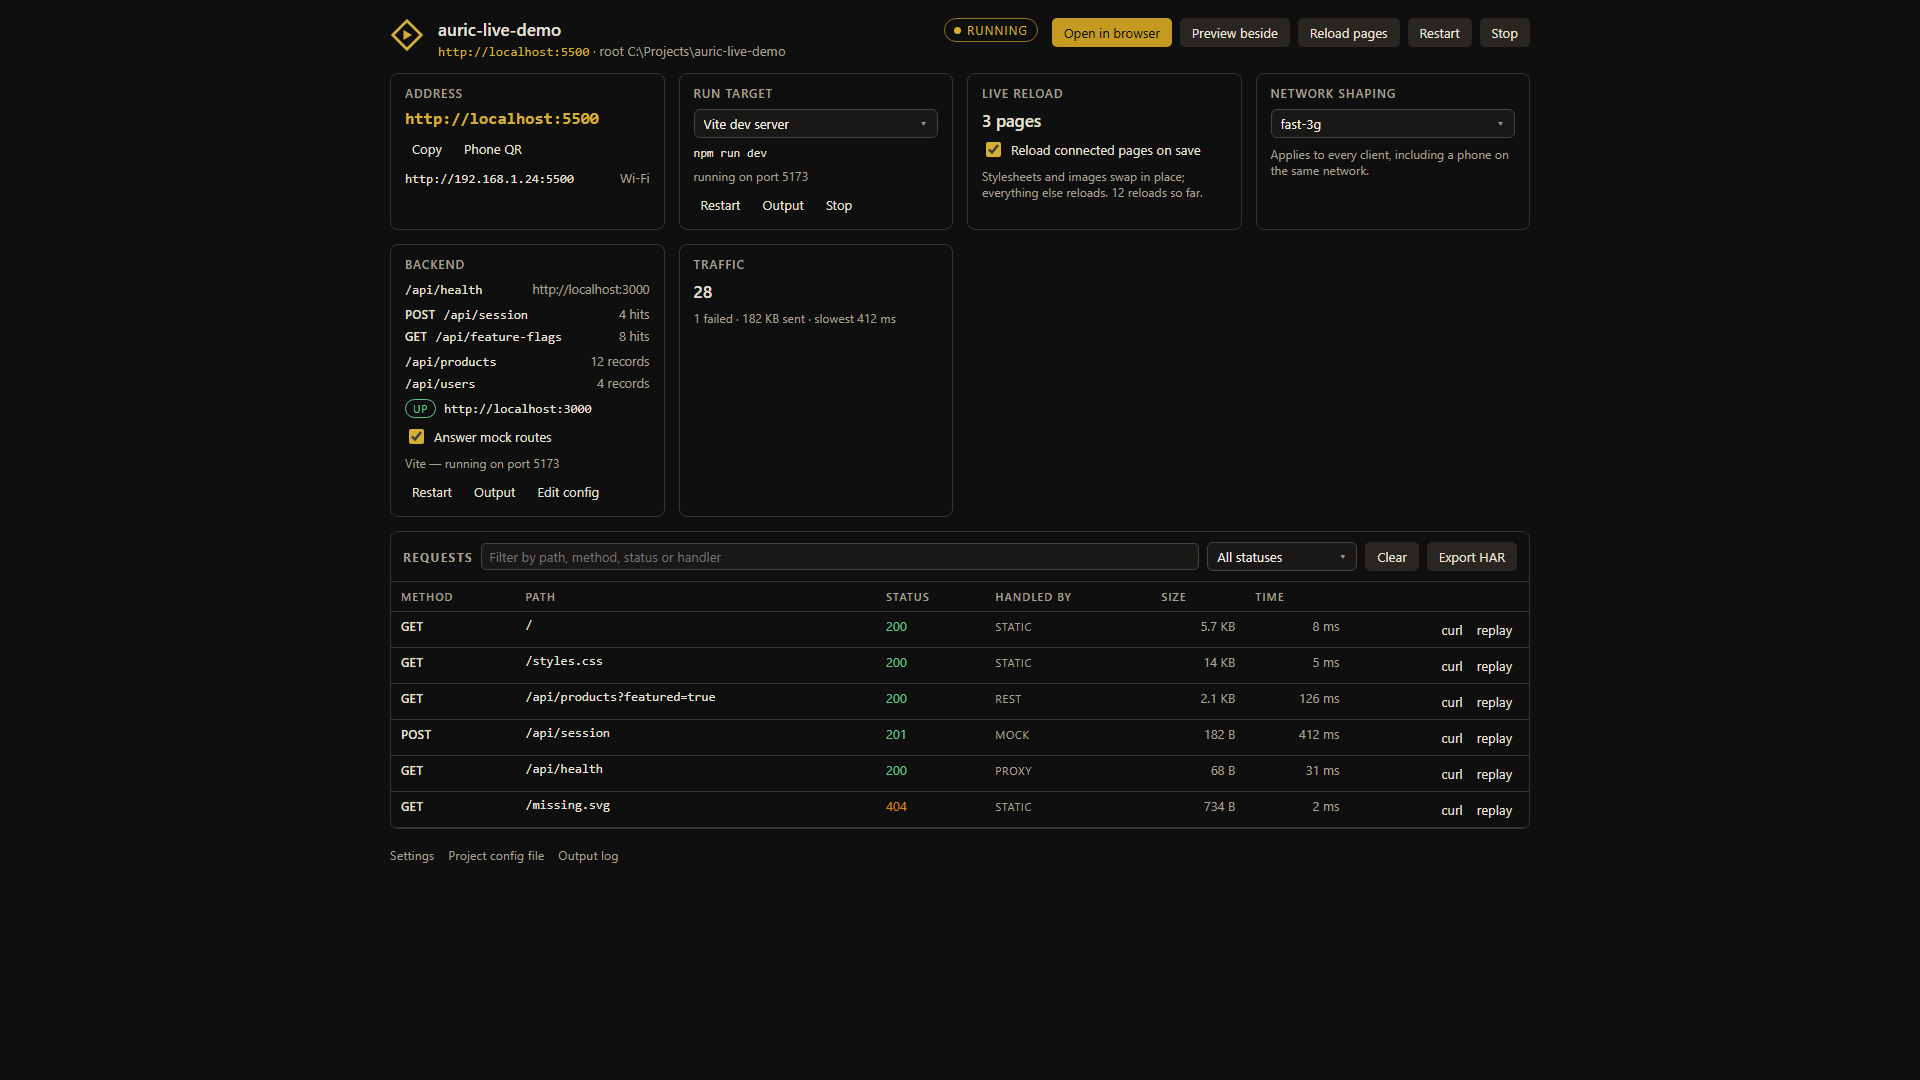The image size is (1920, 1080).
Task: Select the /api/products backend entry
Action: (x=527, y=362)
